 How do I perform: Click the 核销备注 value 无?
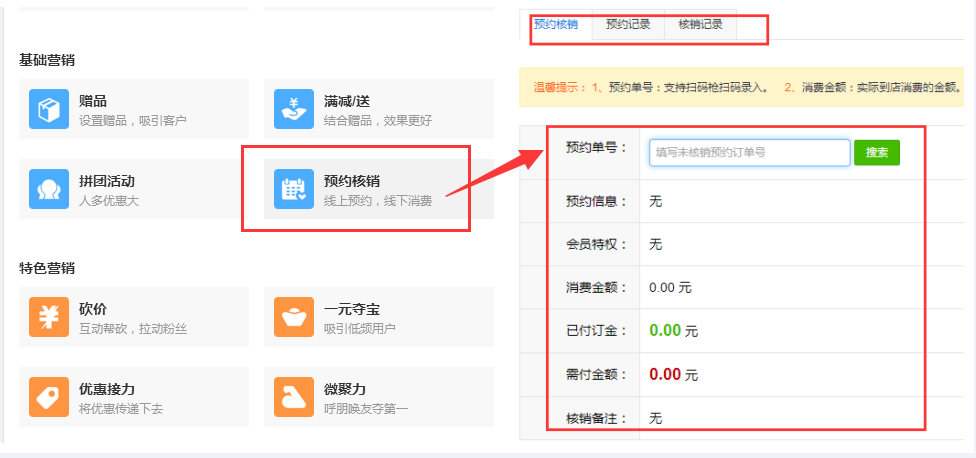click(x=655, y=418)
